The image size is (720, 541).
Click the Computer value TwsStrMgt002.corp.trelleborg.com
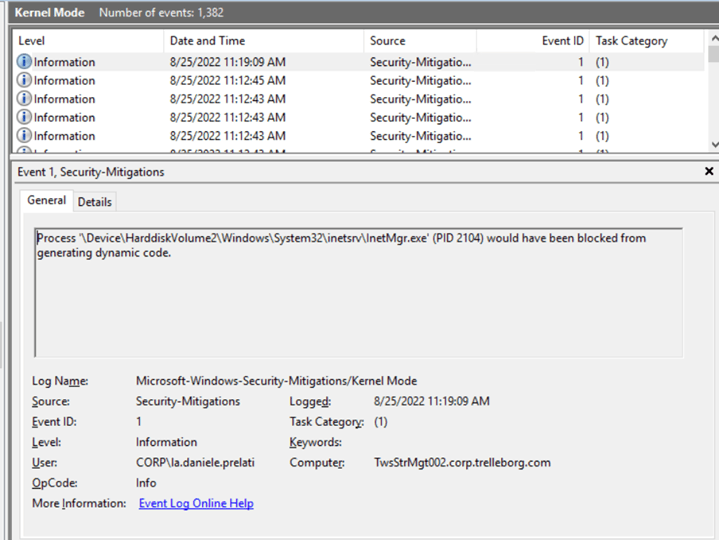[x=462, y=462]
